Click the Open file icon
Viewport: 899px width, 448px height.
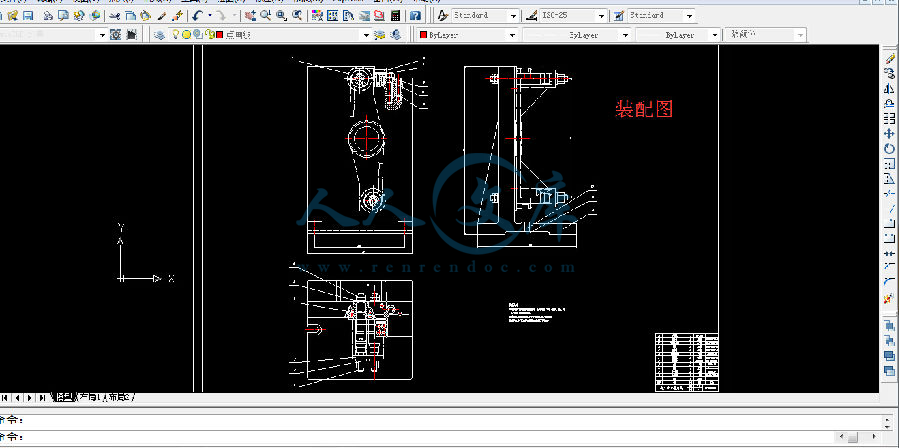[x=13, y=15]
